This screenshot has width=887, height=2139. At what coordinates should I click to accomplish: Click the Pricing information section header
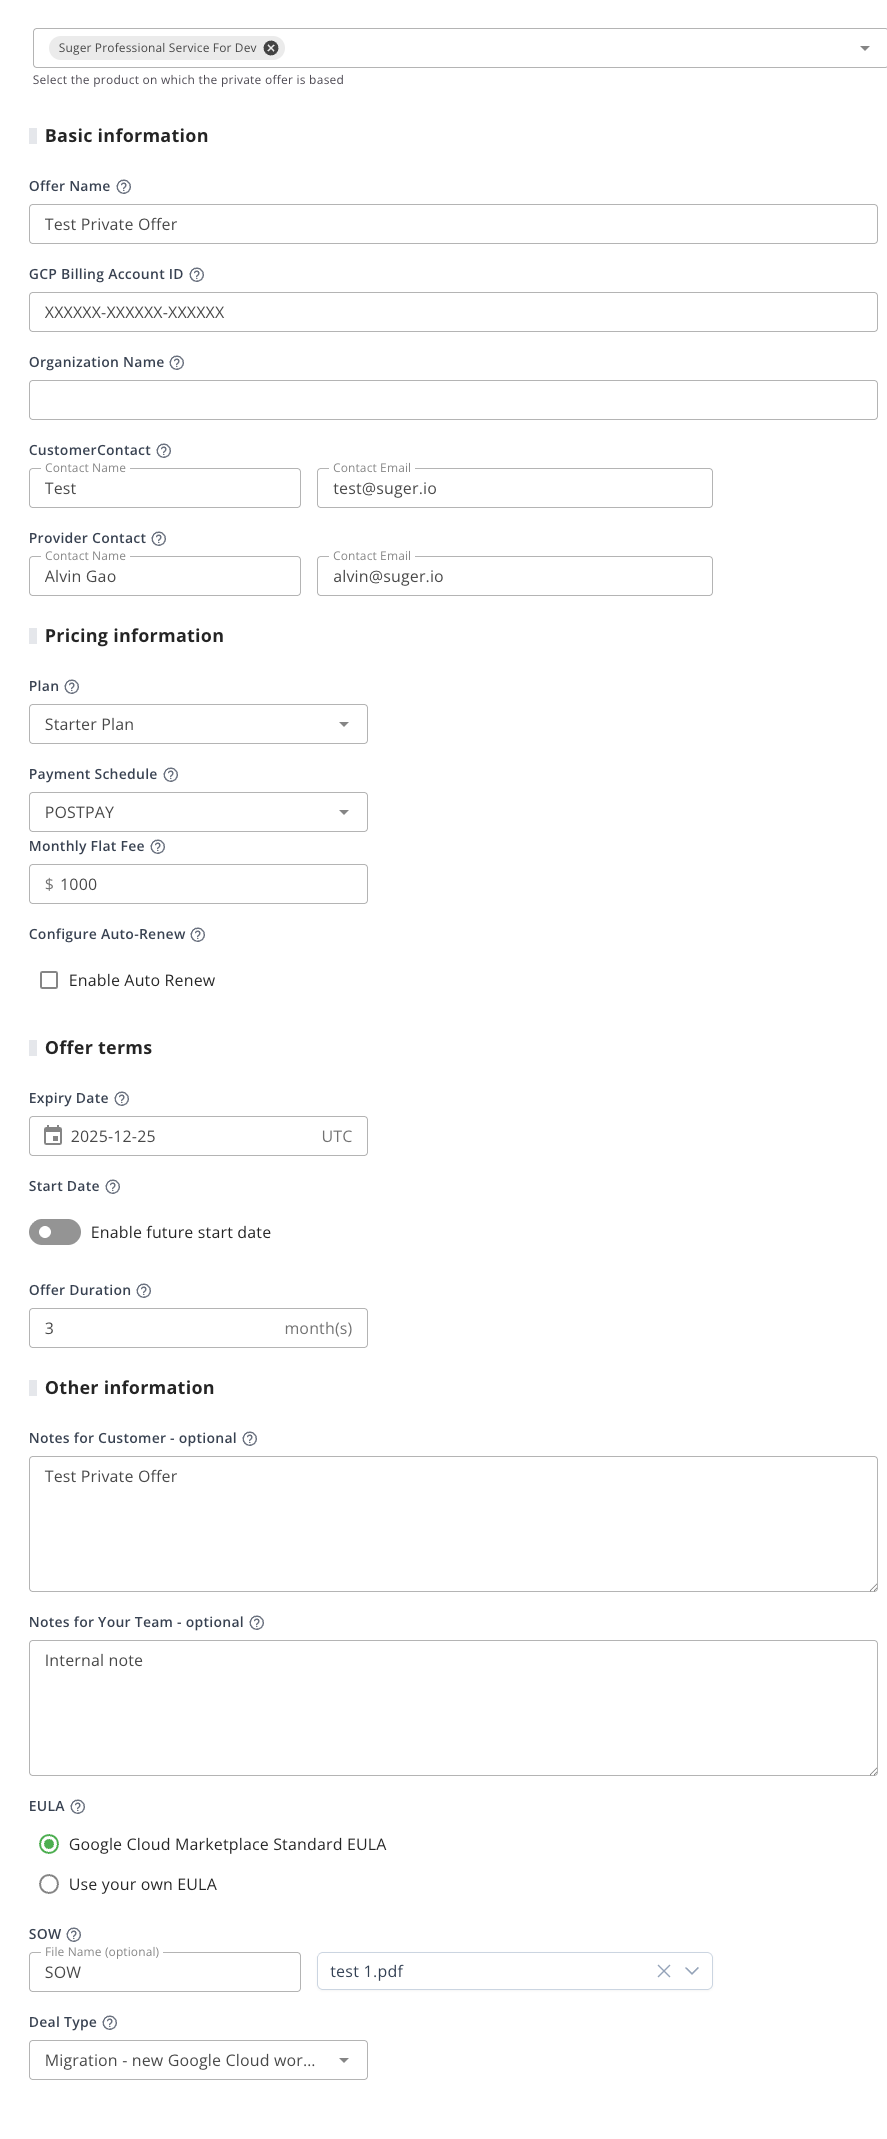click(133, 635)
